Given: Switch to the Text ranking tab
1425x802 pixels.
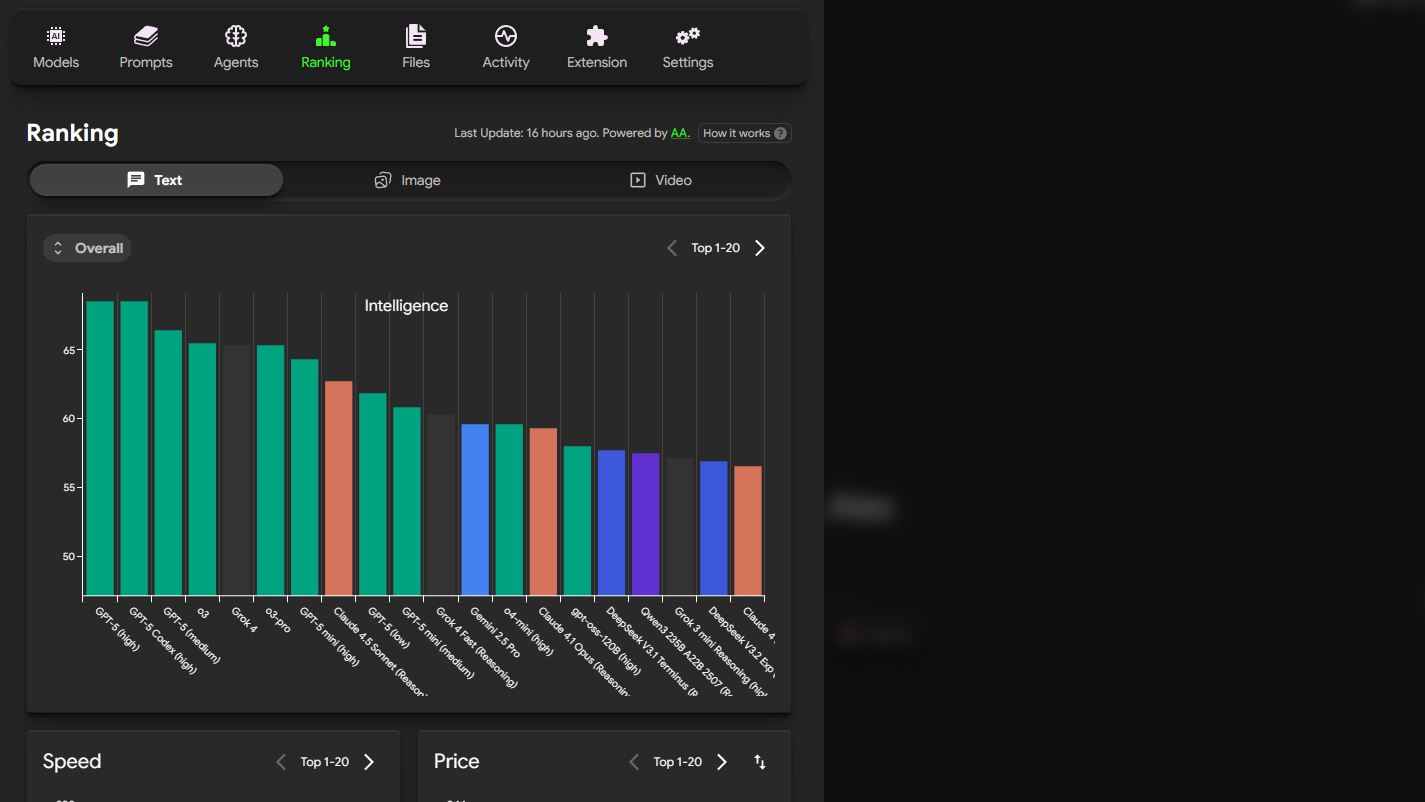Looking at the screenshot, I should point(156,180).
